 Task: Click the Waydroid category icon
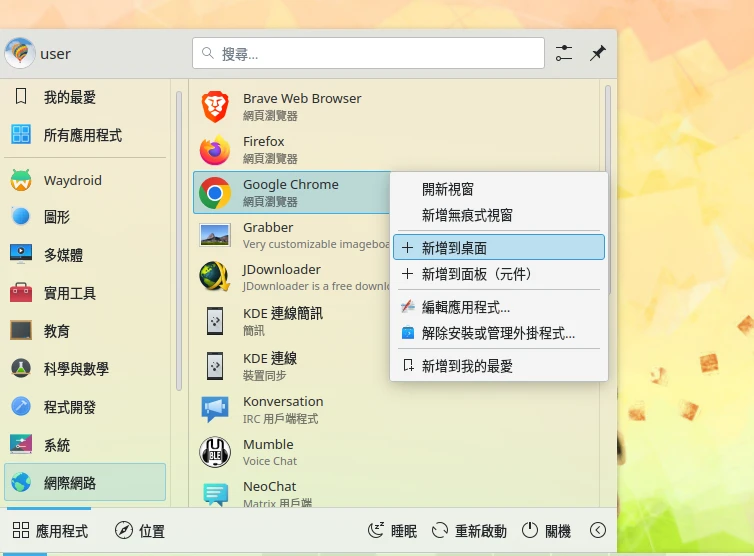click(x=21, y=180)
